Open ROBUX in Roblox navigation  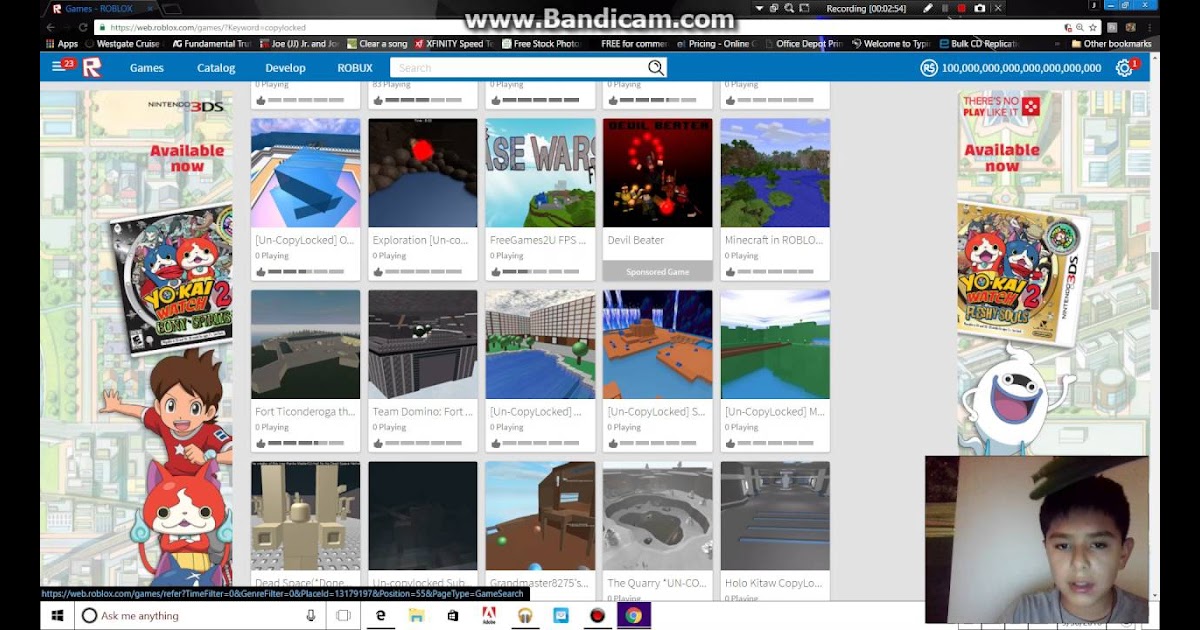(355, 68)
